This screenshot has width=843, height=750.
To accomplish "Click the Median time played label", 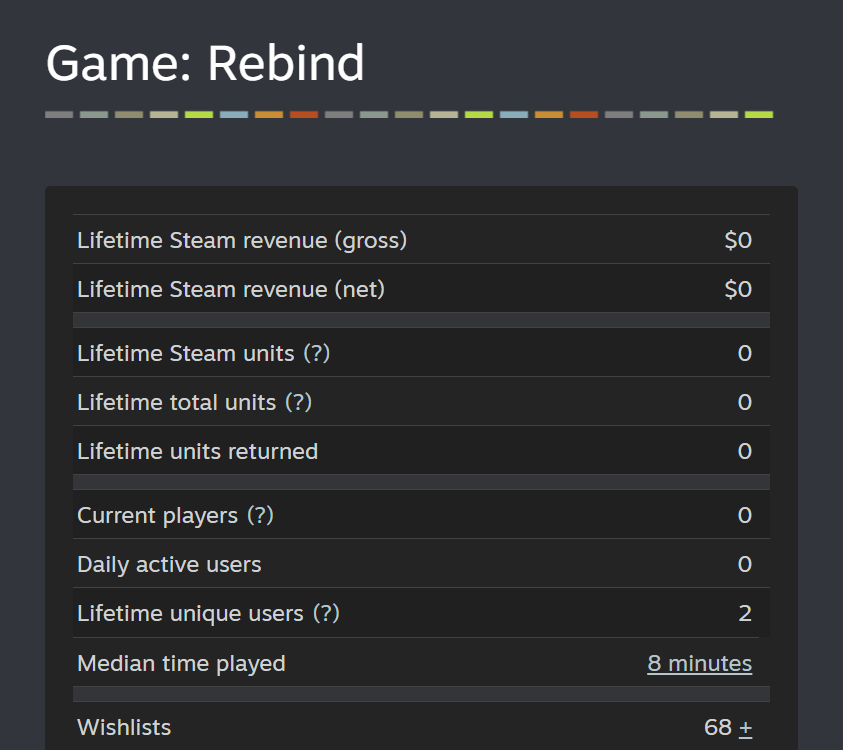I will (x=181, y=663).
